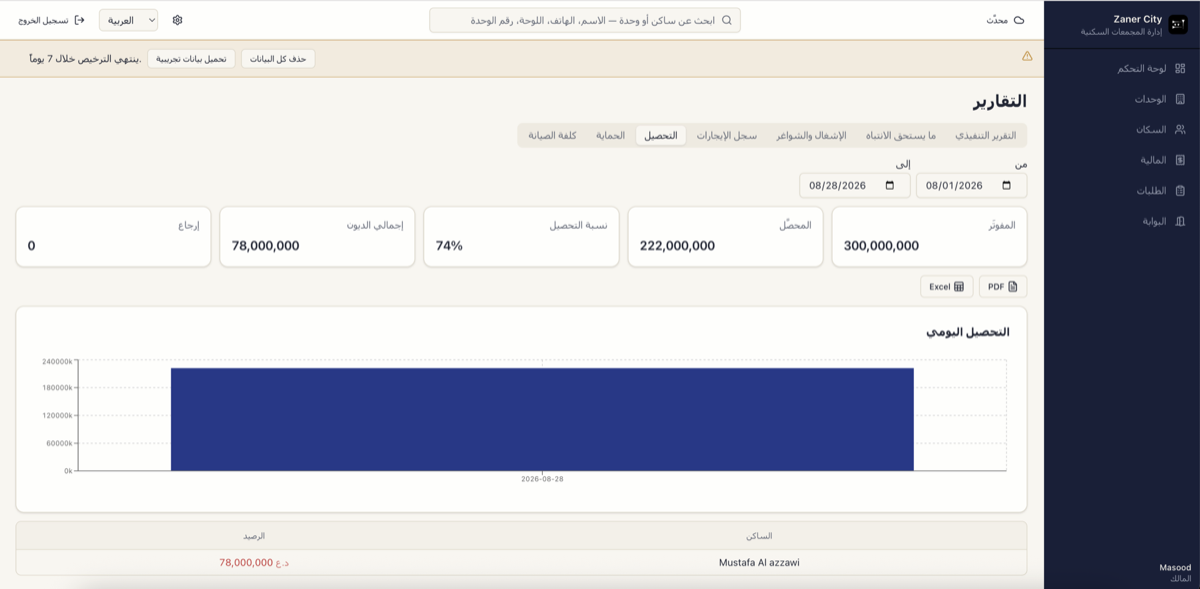
Task: Open calendar picker on the من date
Action: (1007, 186)
